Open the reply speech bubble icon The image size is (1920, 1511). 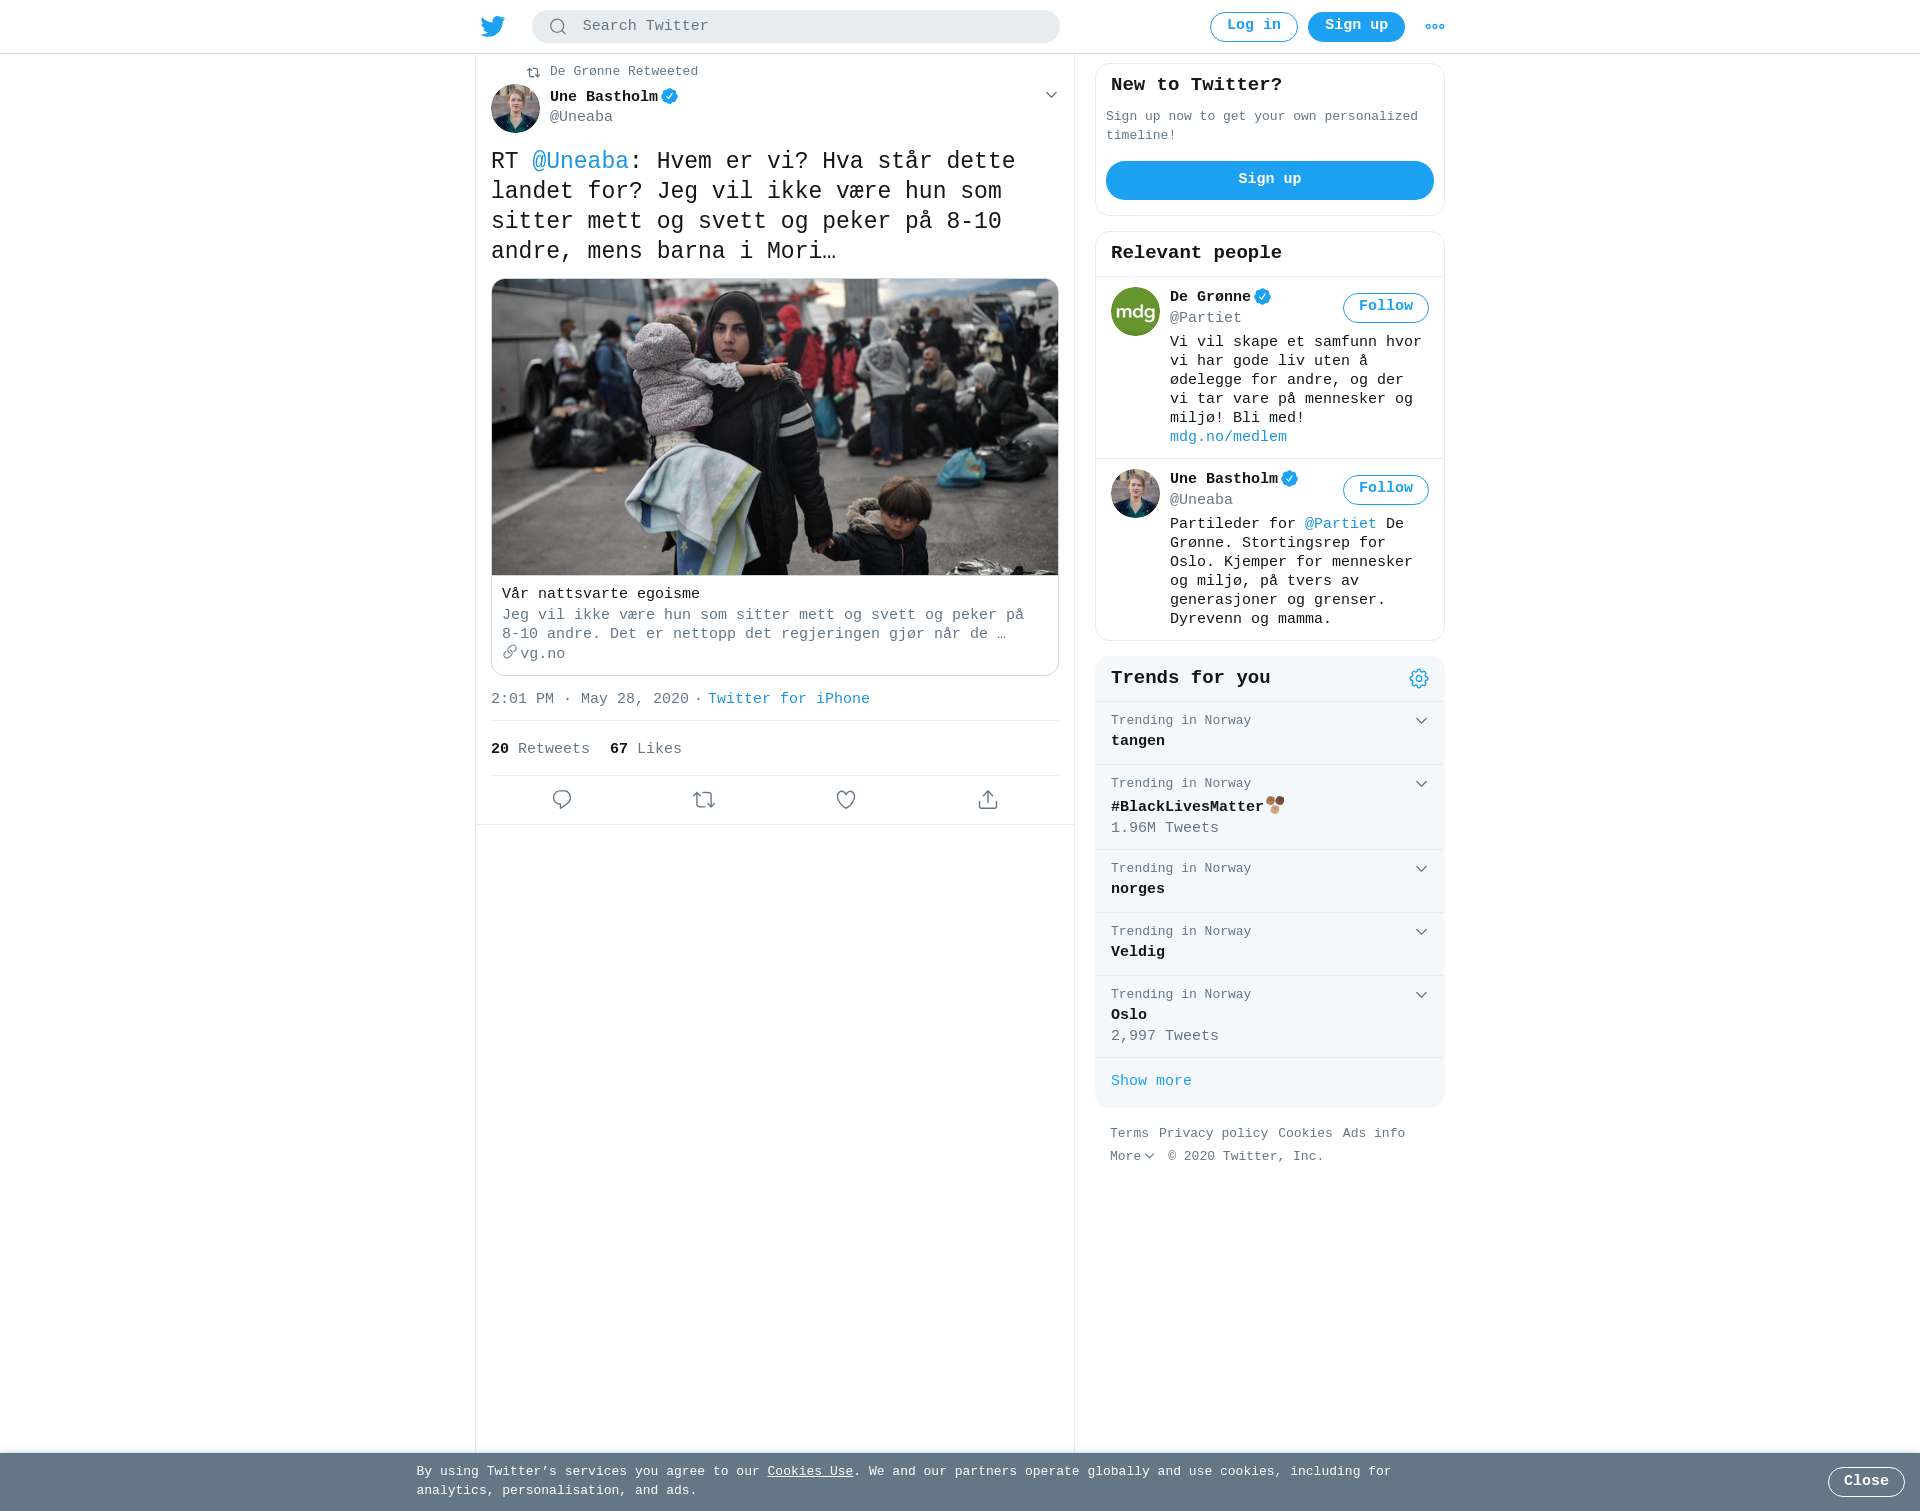[562, 799]
